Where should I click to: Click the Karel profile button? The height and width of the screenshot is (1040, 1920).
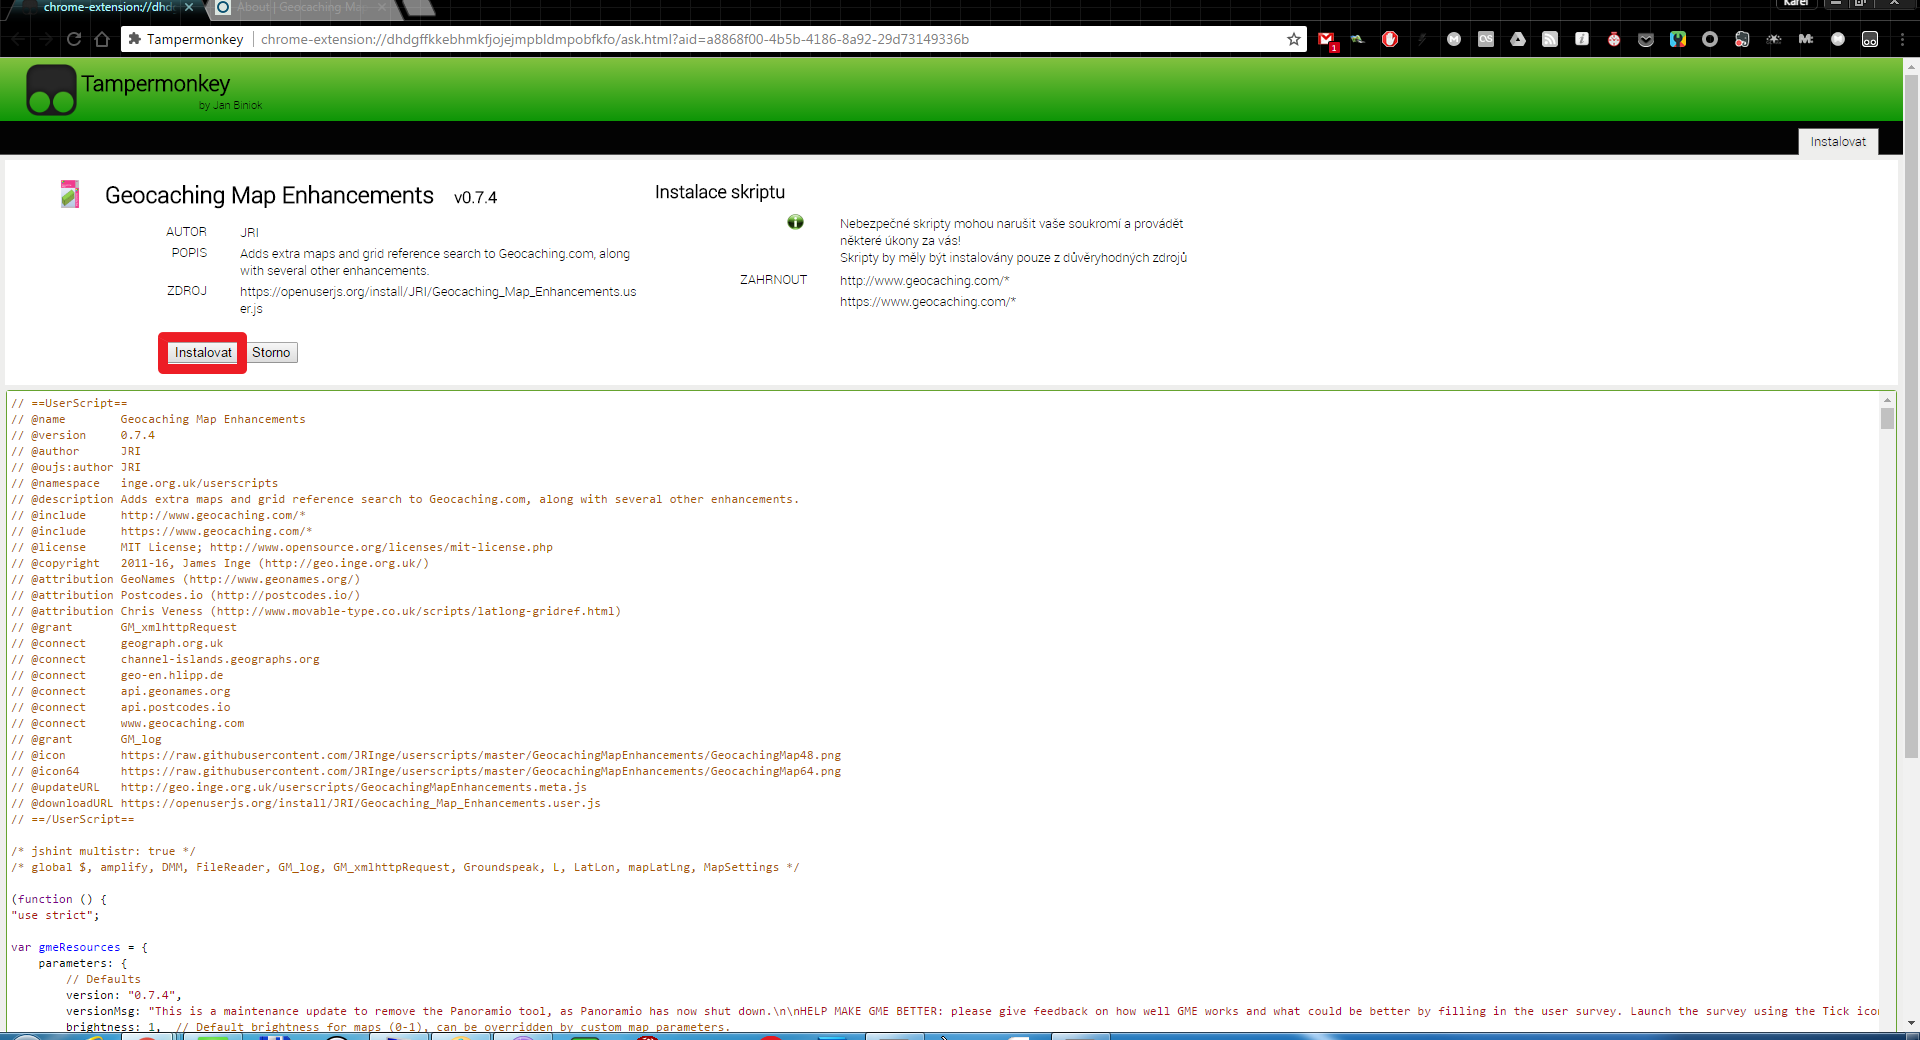point(1796,4)
